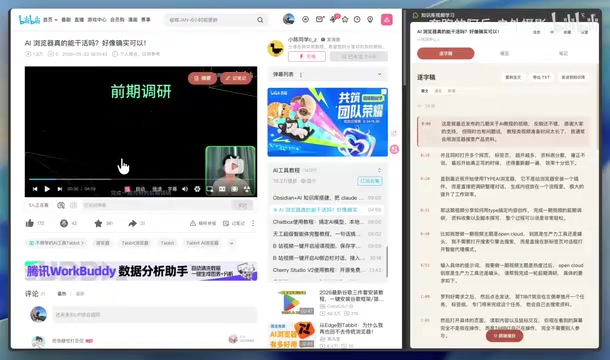Click the comment input box

pos(155,314)
